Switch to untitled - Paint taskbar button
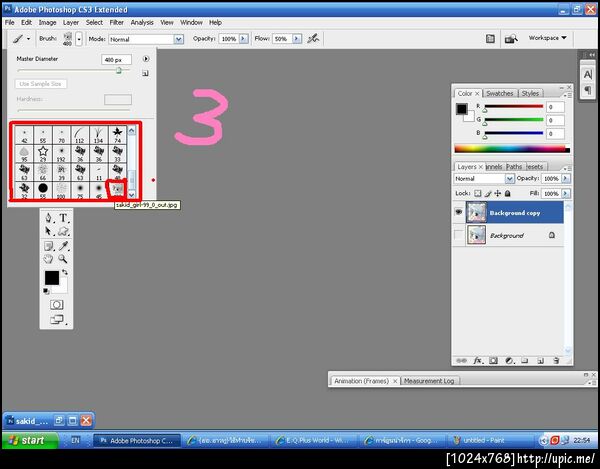 490,441
